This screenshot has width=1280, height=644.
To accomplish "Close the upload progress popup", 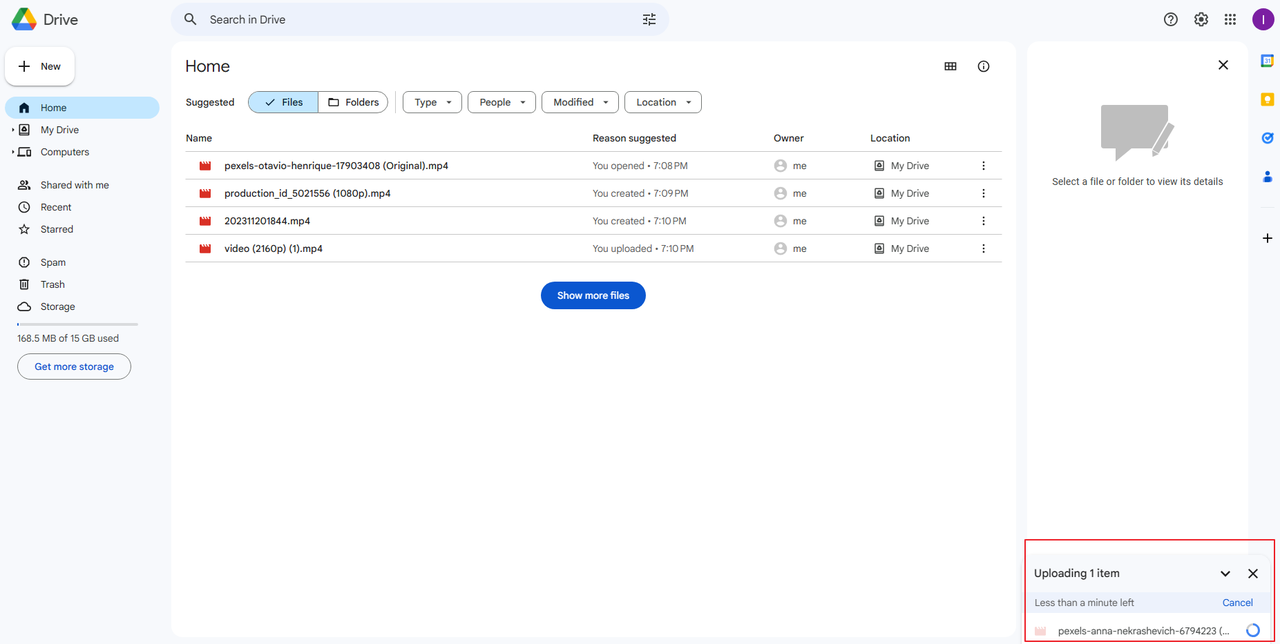I will point(1253,574).
